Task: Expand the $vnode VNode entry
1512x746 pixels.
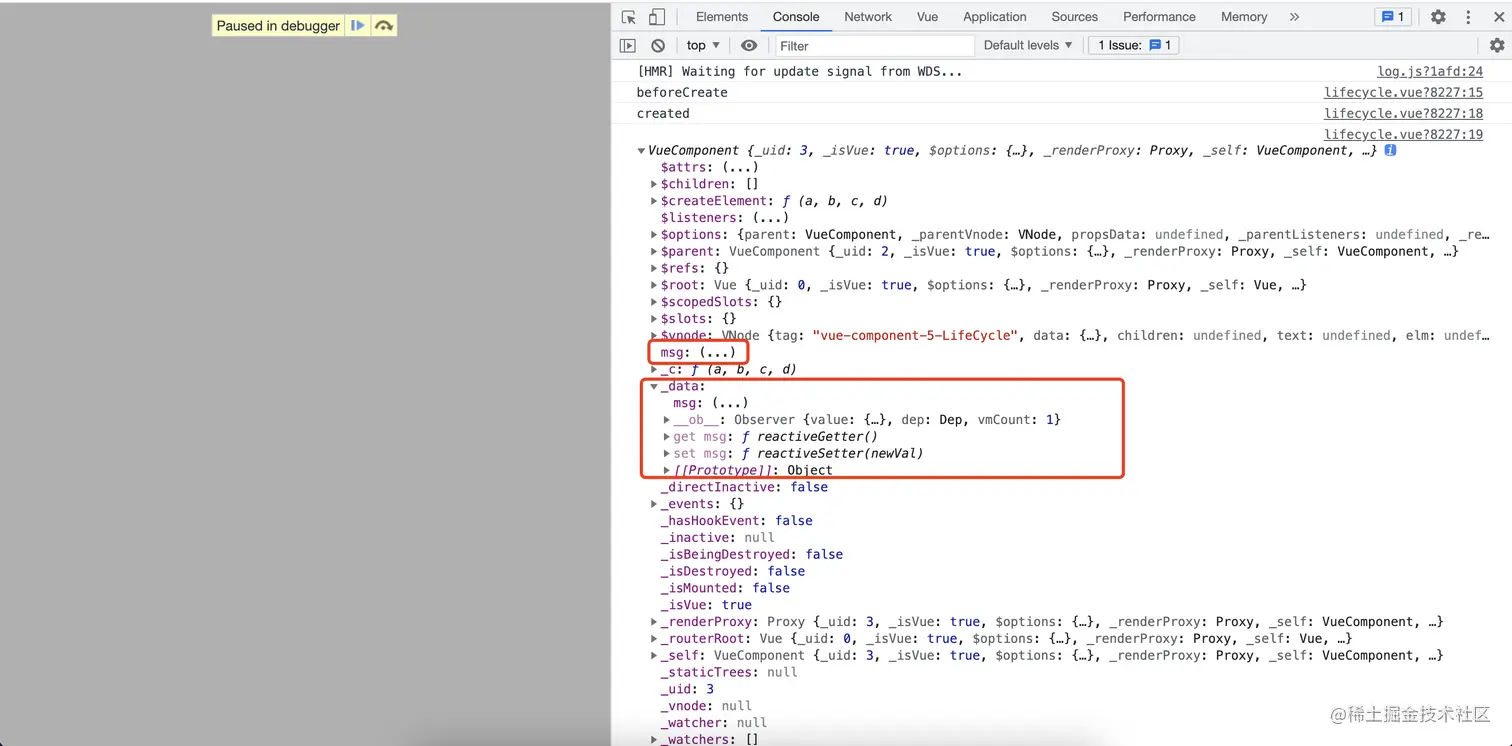Action: coord(654,336)
